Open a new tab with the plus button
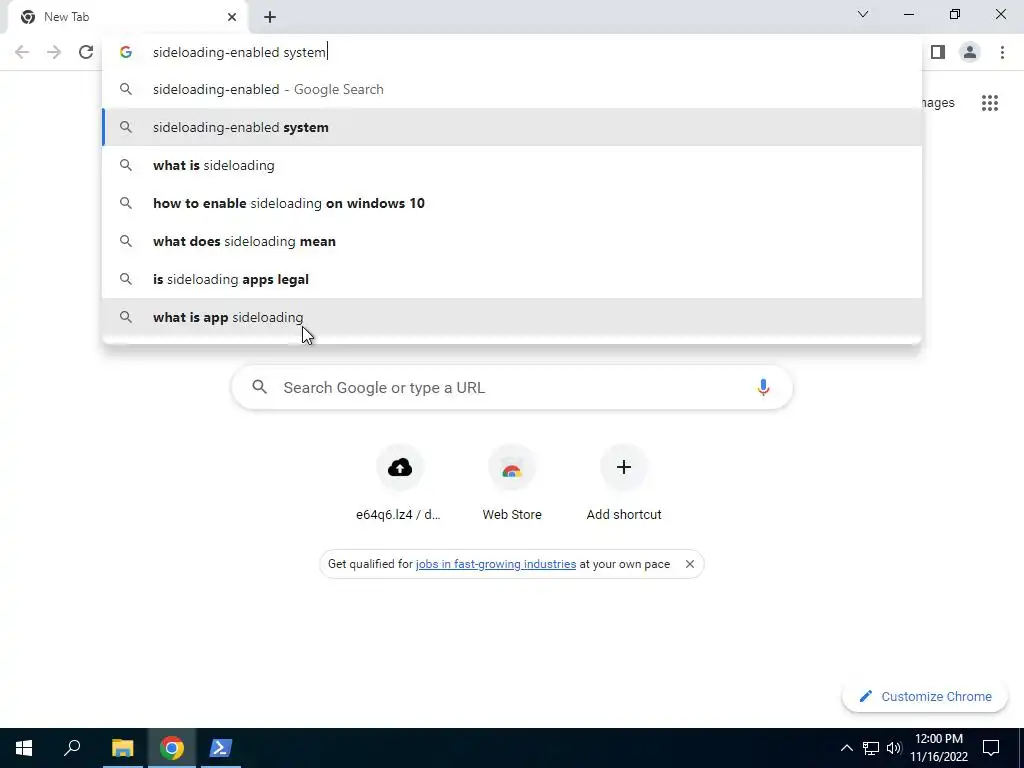 270,17
